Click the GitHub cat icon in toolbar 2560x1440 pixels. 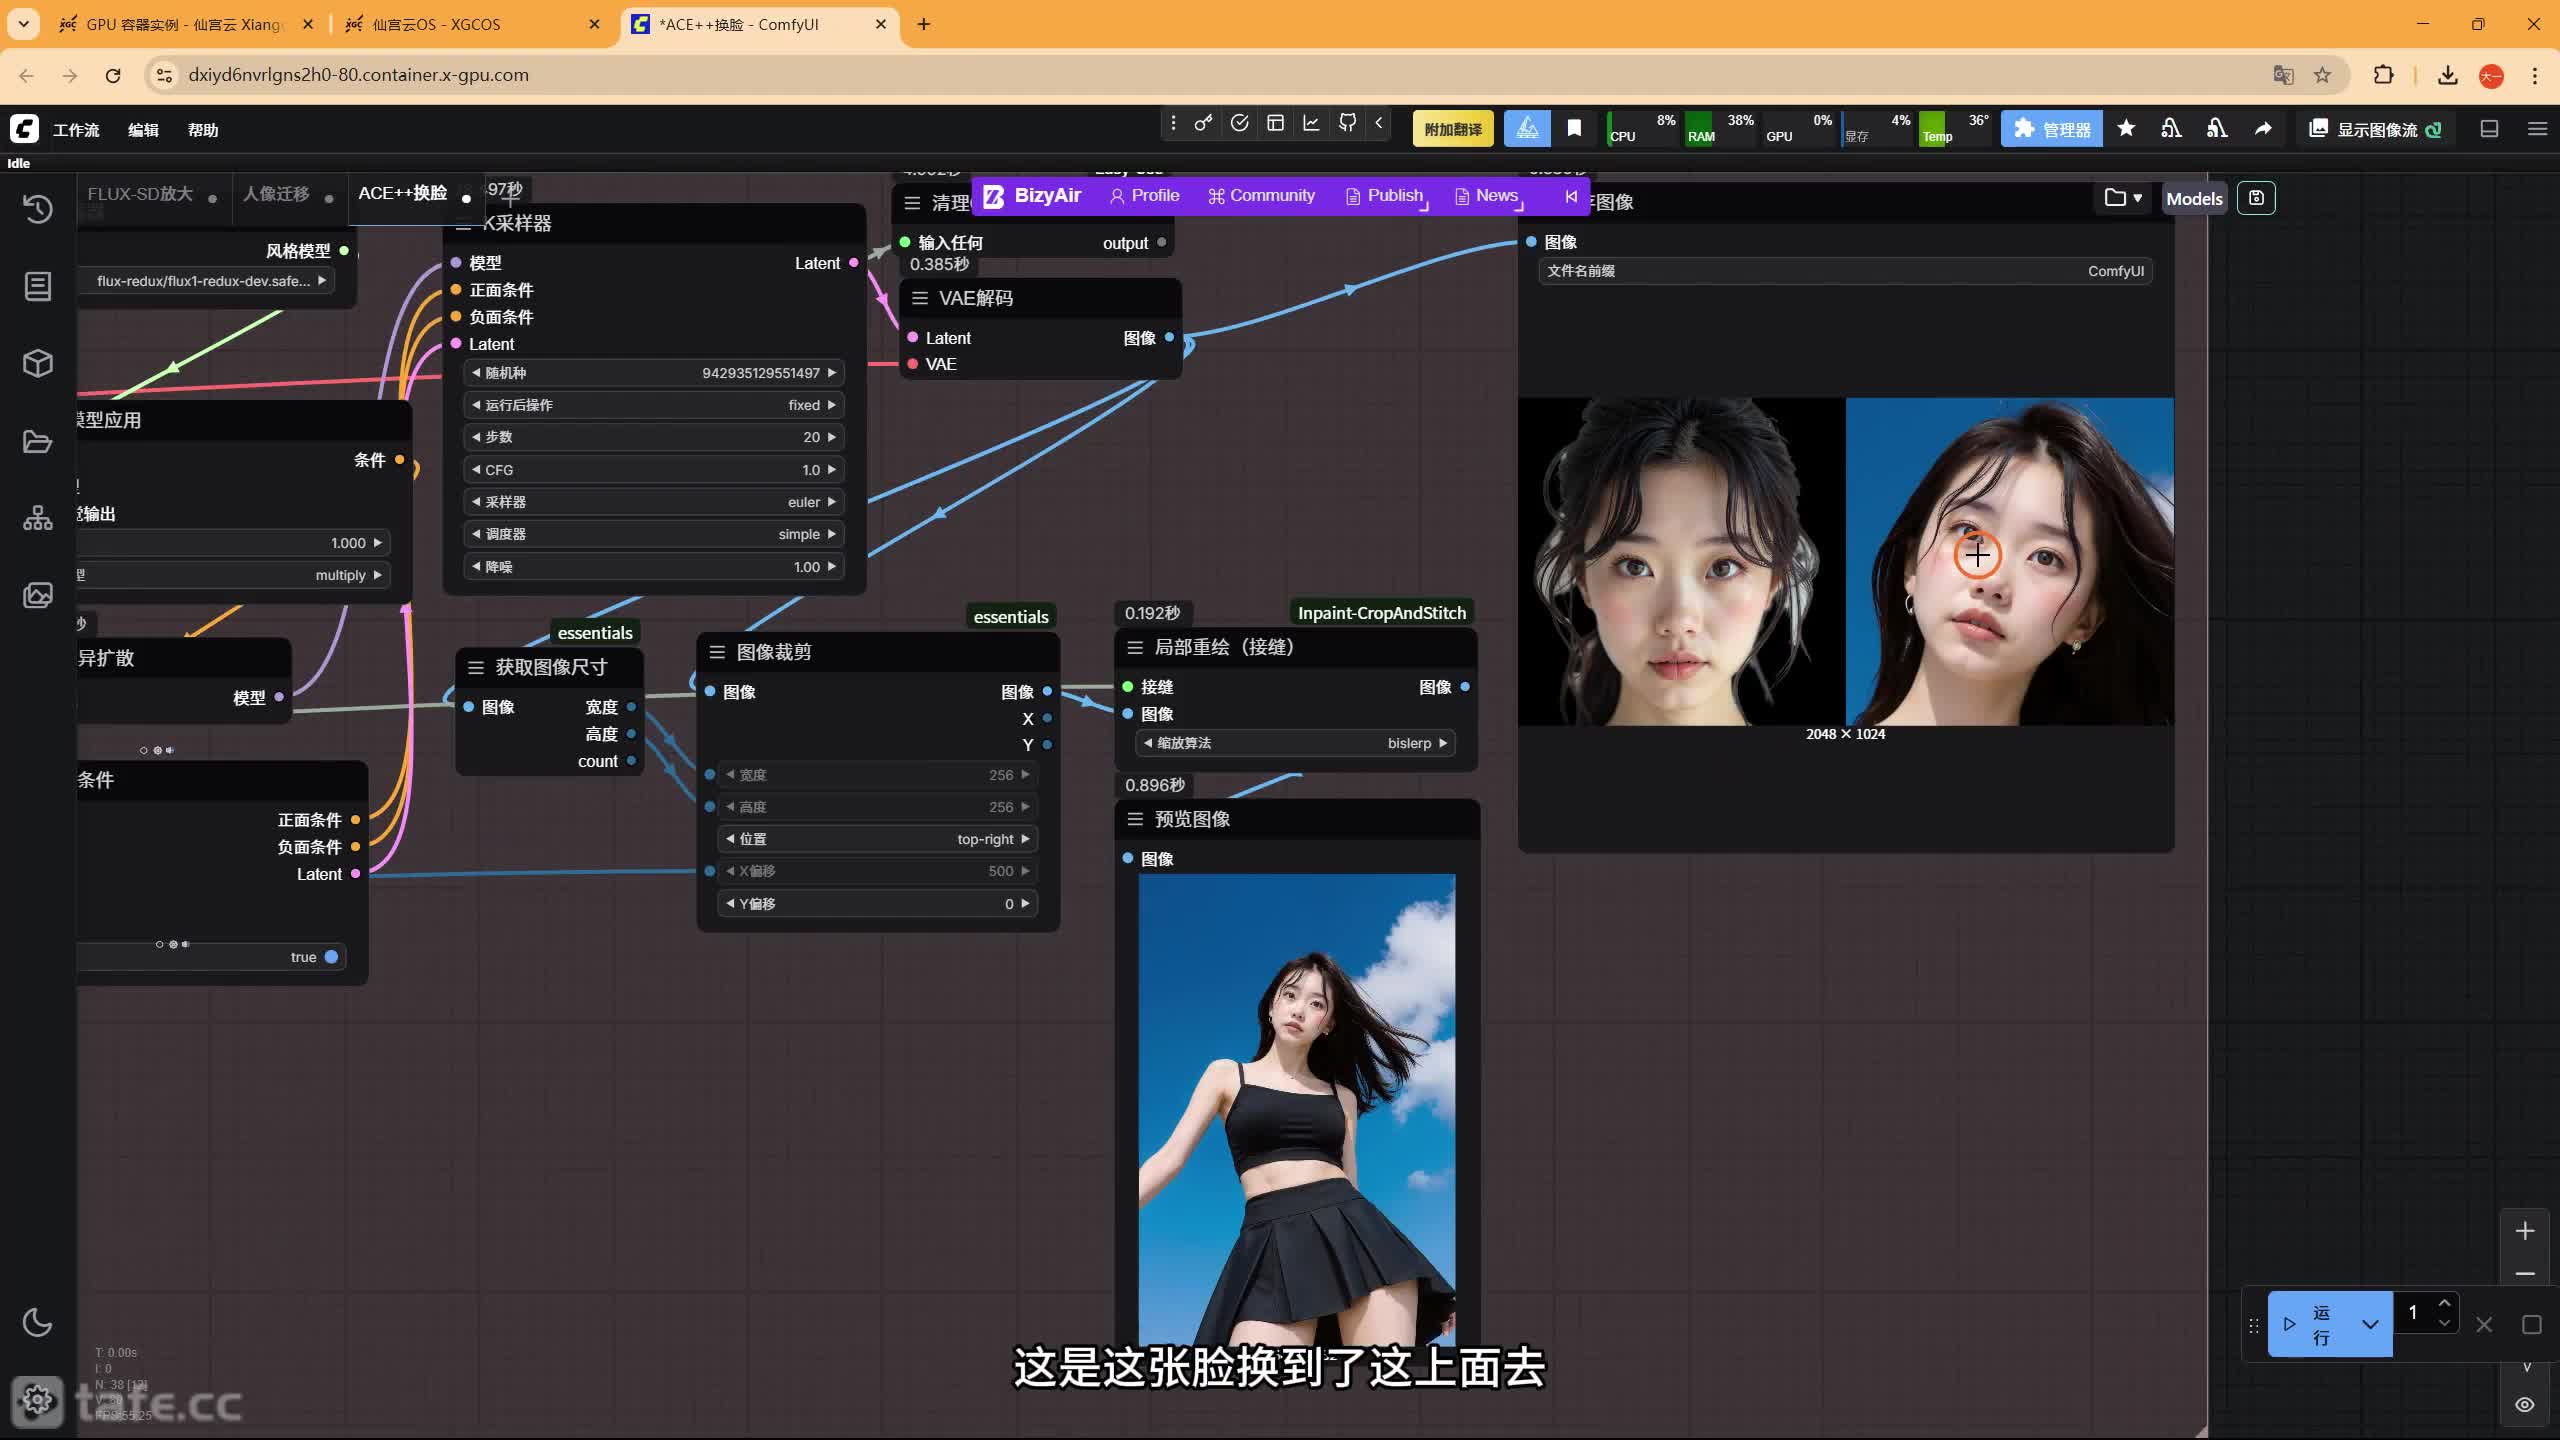coord(1348,123)
